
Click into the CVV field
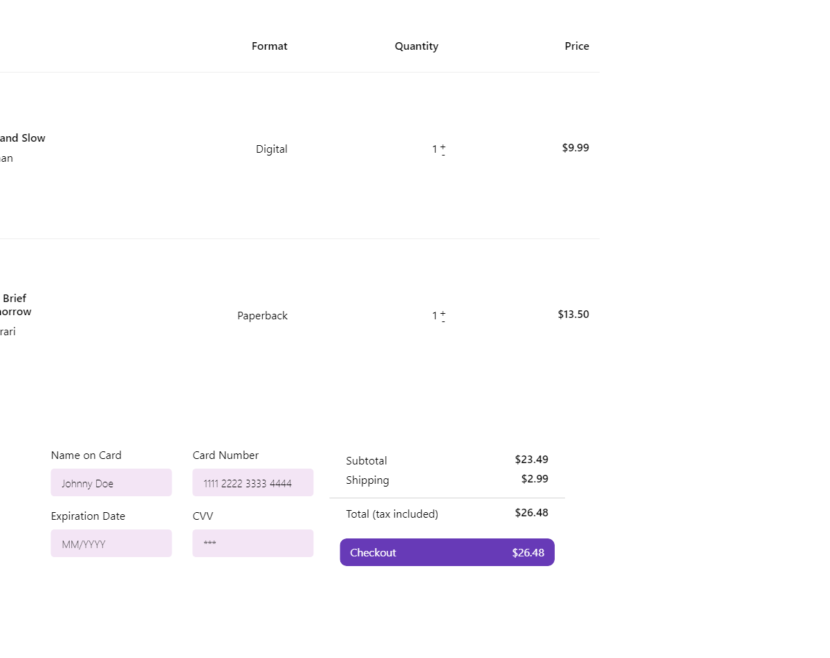pyautogui.click(x=252, y=544)
